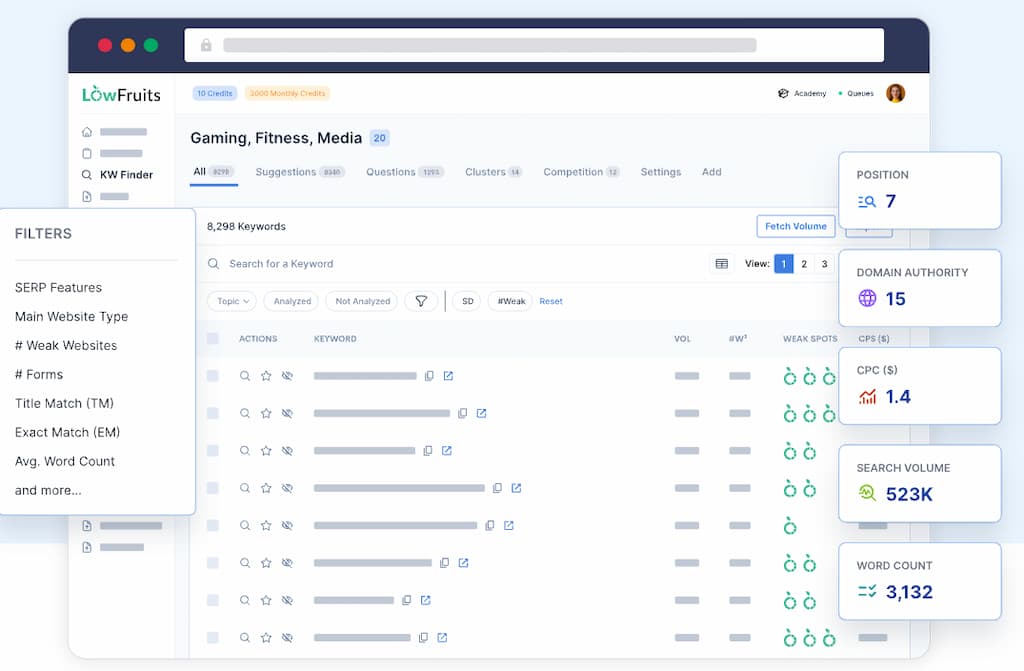Select the Title Match (TM) filter
The height and width of the screenshot is (671, 1024).
[64, 403]
